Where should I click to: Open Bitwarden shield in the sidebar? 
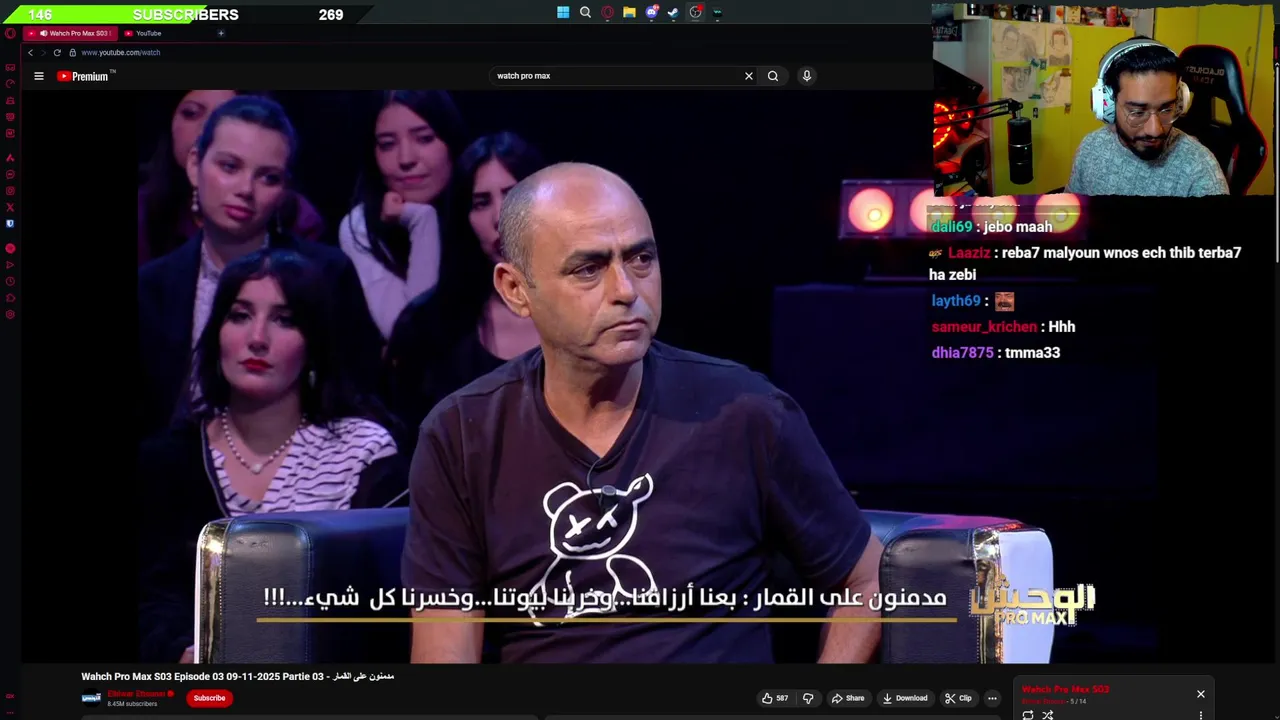click(10, 223)
